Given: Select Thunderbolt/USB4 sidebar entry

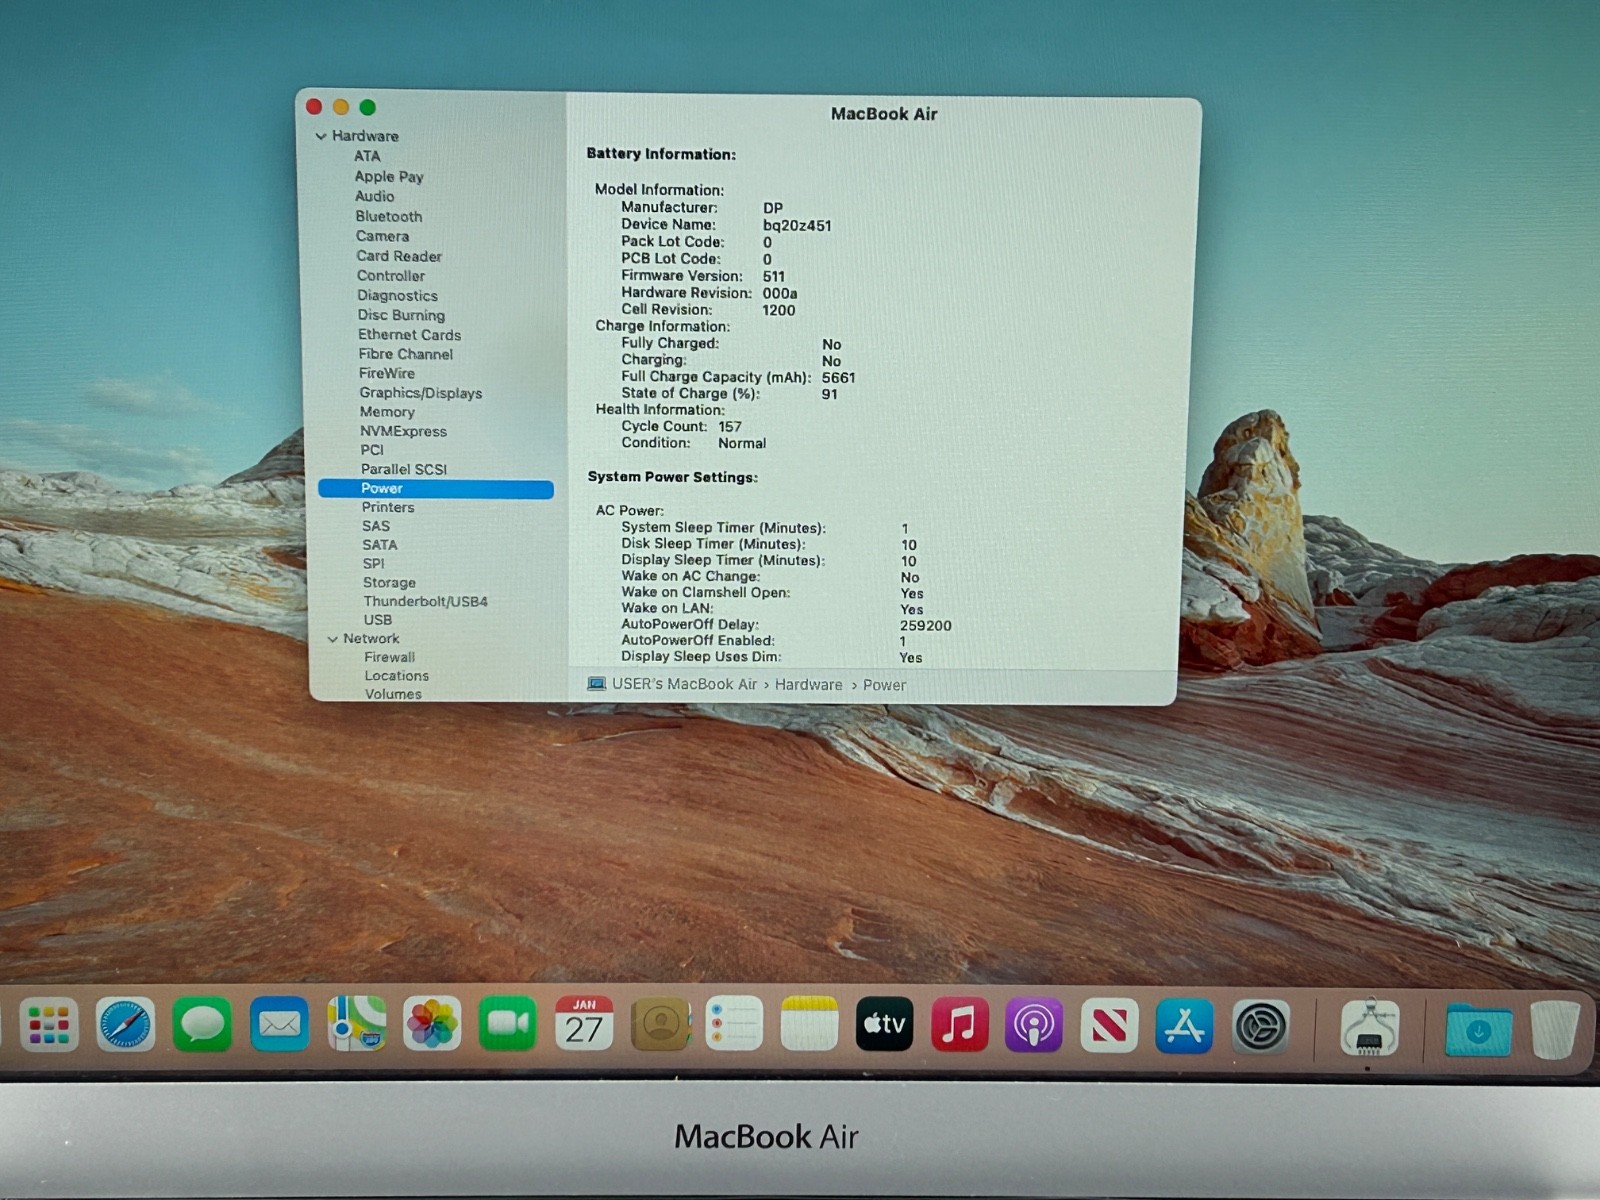Looking at the screenshot, I should [x=425, y=601].
